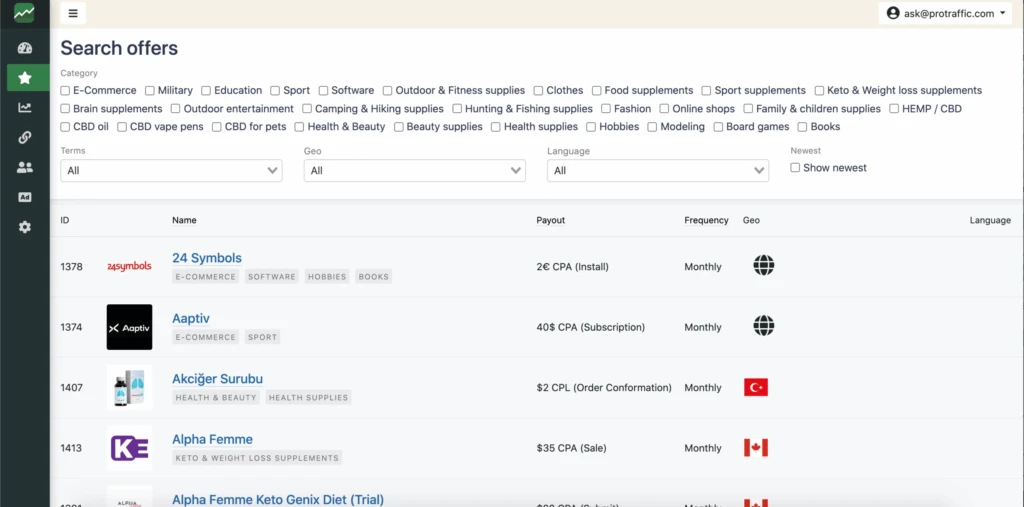This screenshot has width=1024, height=507.
Task: Enable the Show newest checkbox
Action: (x=795, y=168)
